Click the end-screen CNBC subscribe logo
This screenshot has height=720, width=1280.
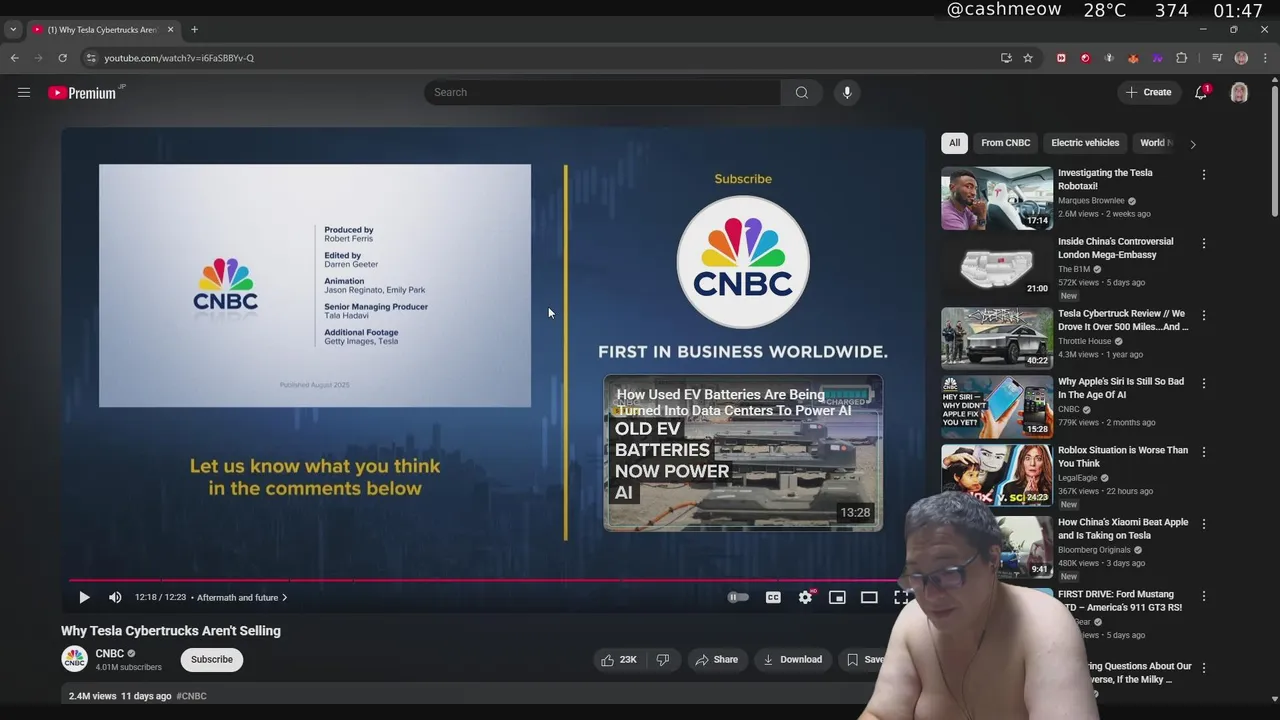pos(743,262)
